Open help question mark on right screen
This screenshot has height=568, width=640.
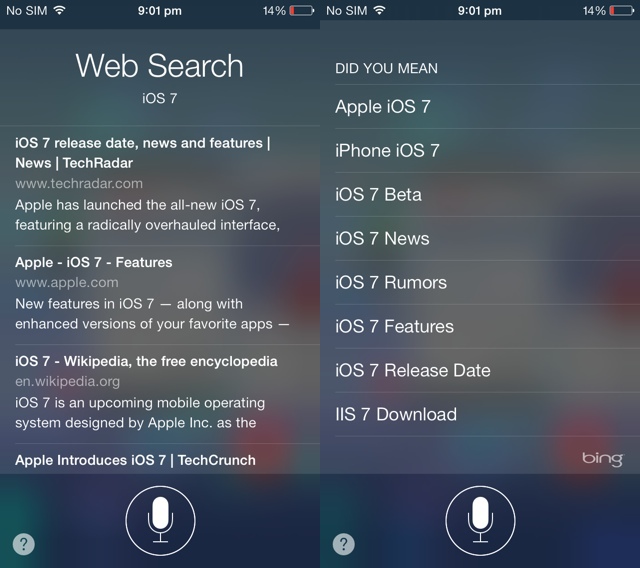click(x=344, y=544)
